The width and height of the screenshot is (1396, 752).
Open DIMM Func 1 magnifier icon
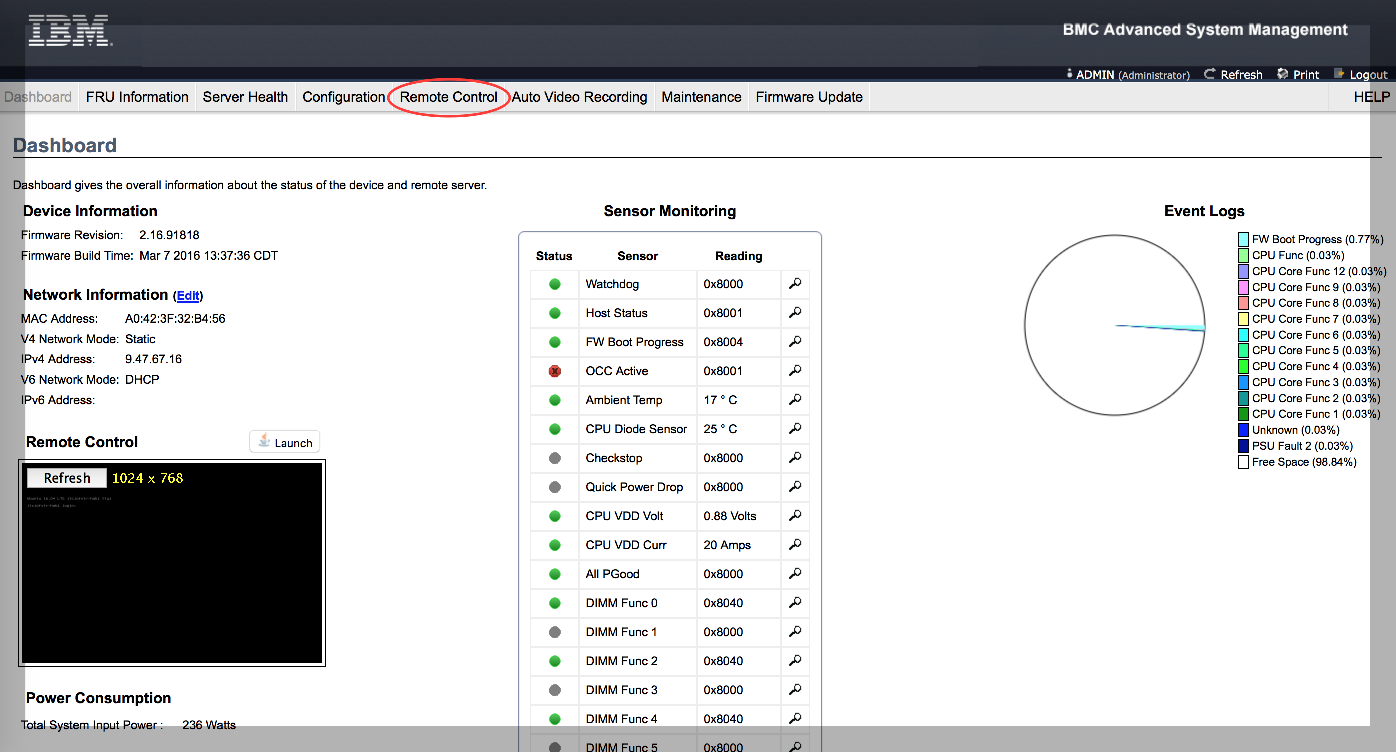click(x=795, y=632)
